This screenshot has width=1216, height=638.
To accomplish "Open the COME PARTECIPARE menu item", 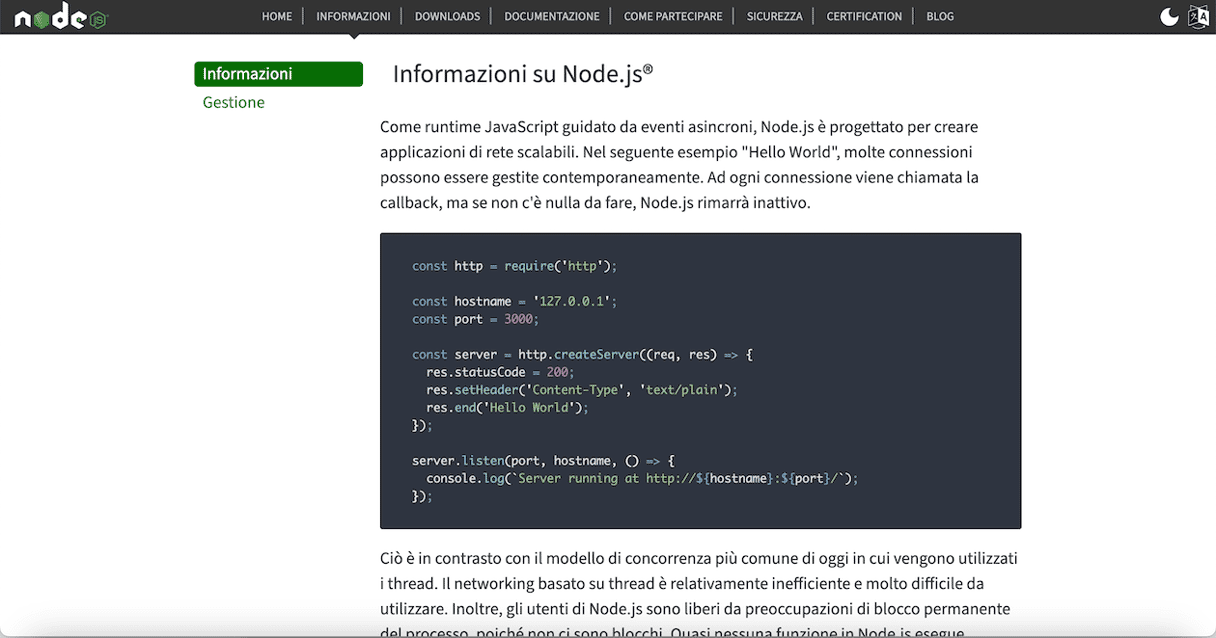I will pos(673,16).
